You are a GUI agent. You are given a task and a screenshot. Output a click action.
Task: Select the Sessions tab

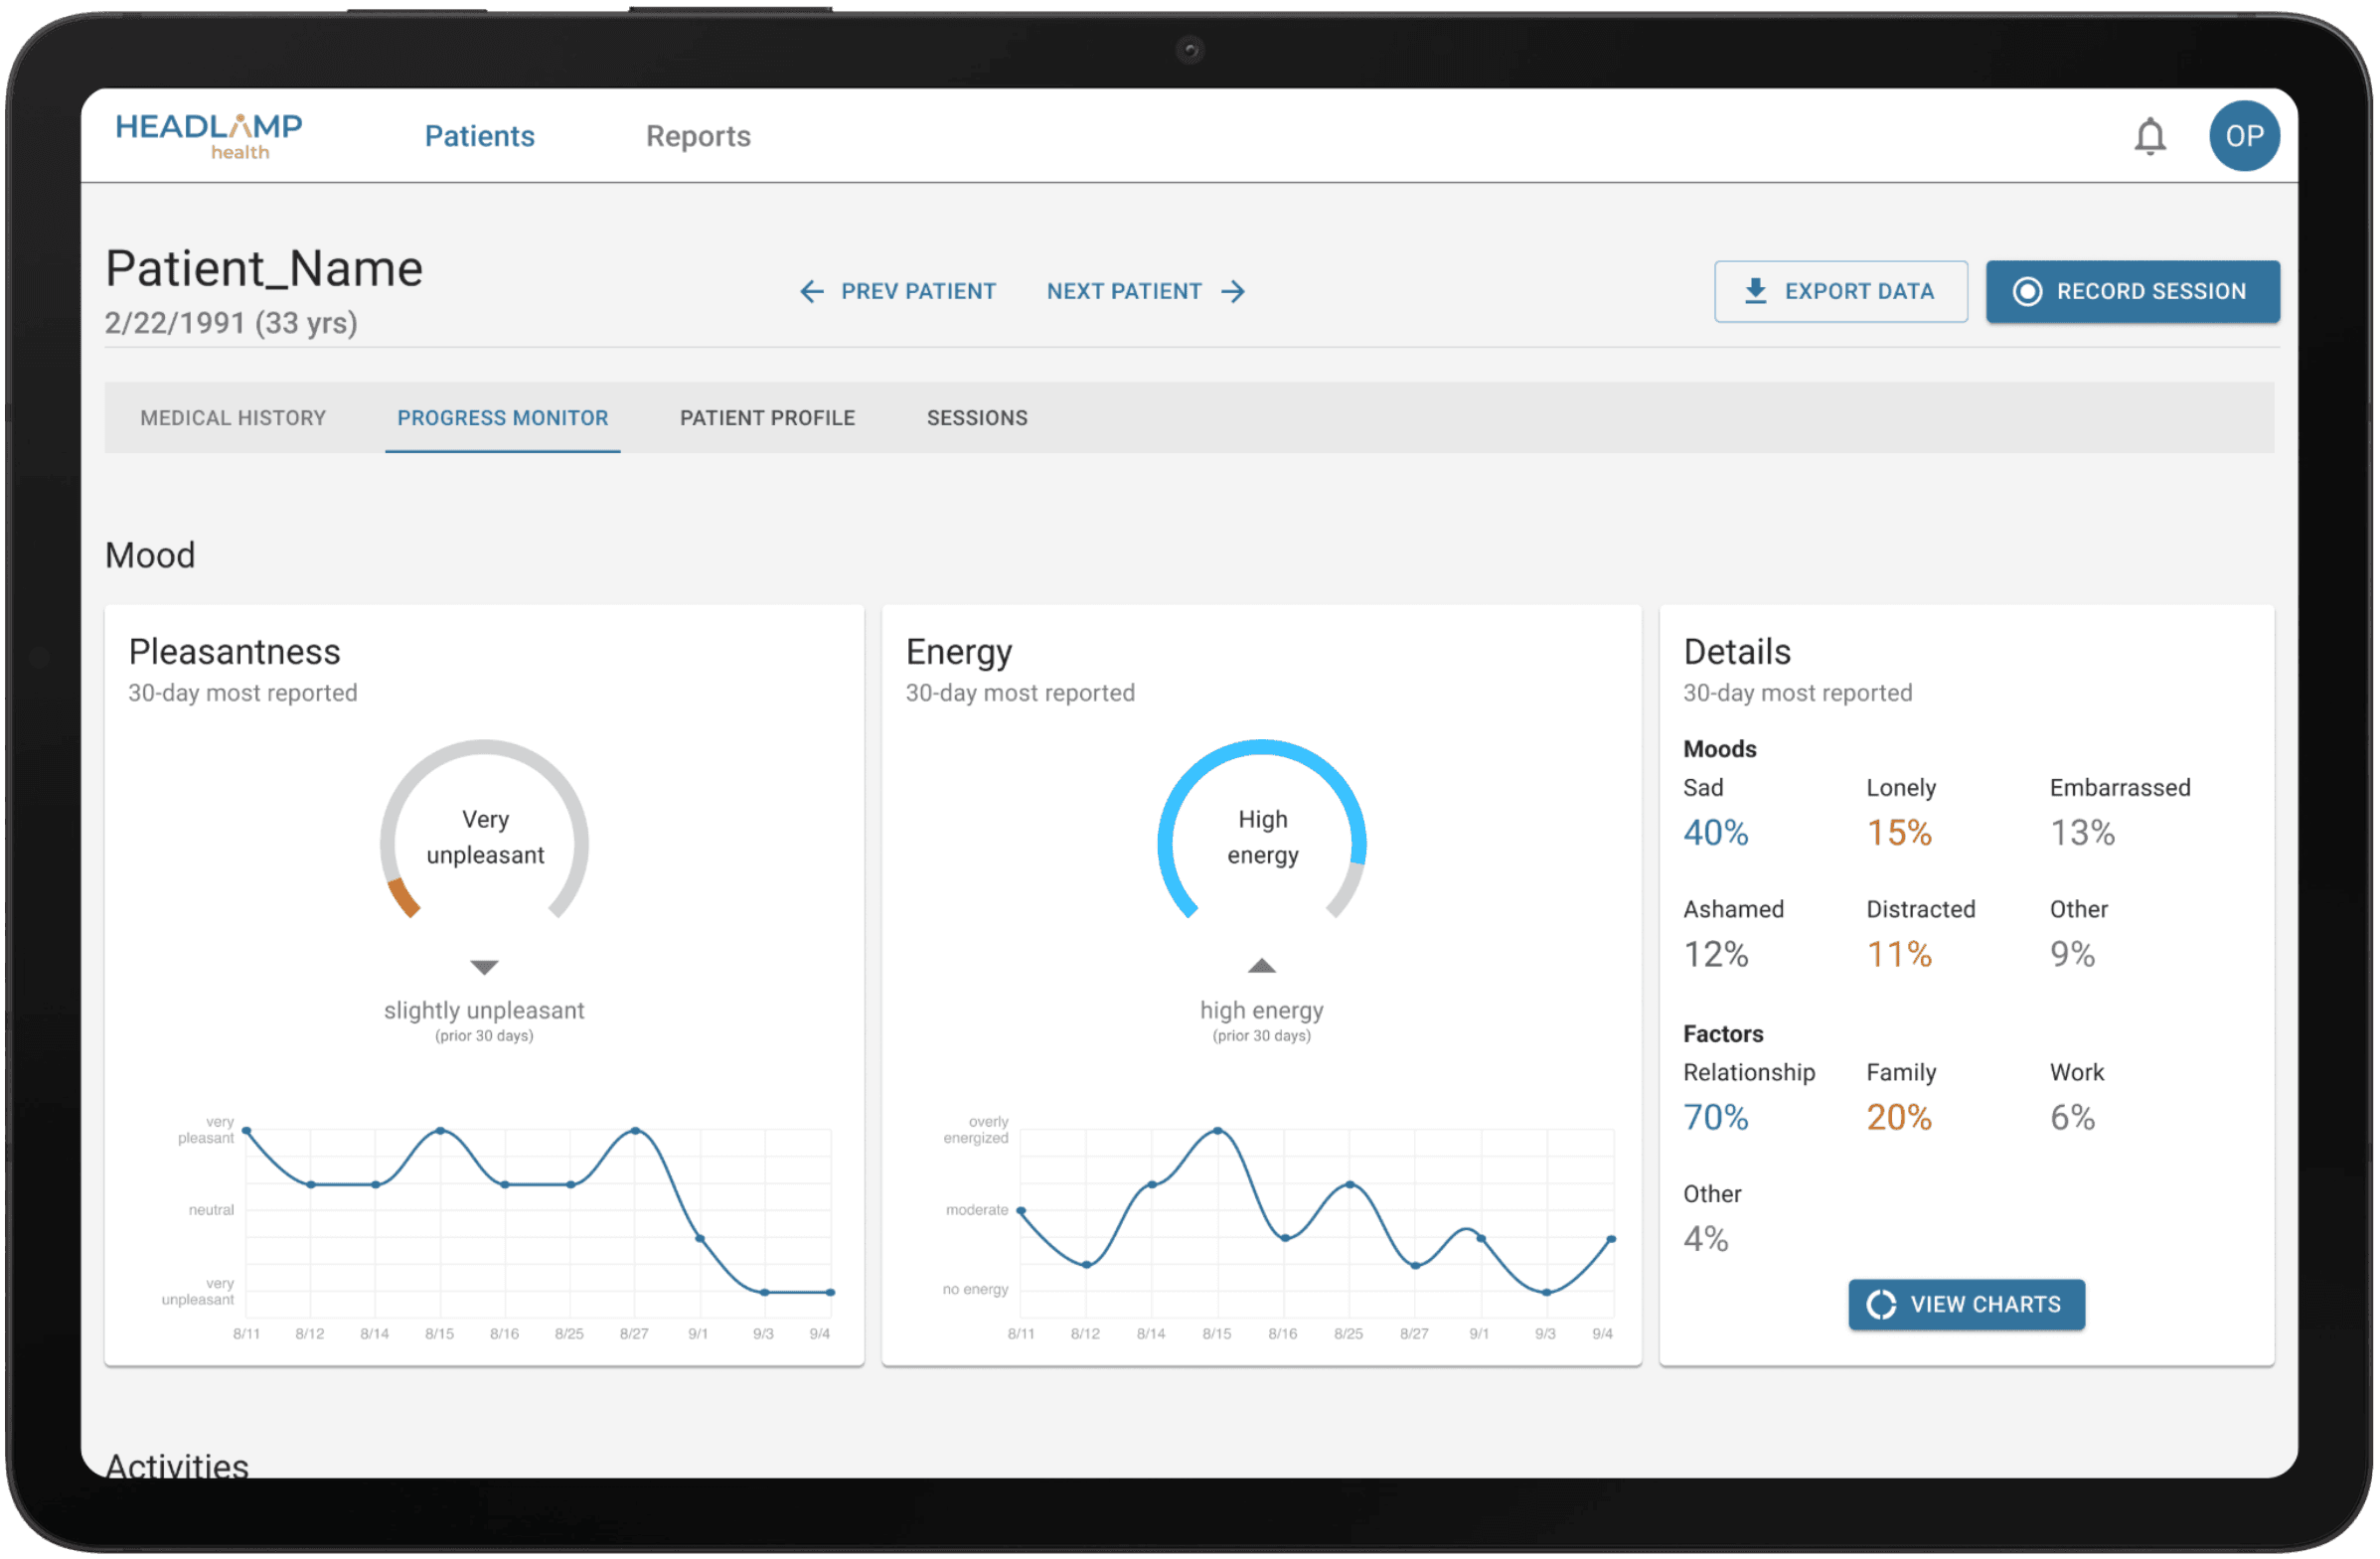pyautogui.click(x=976, y=418)
